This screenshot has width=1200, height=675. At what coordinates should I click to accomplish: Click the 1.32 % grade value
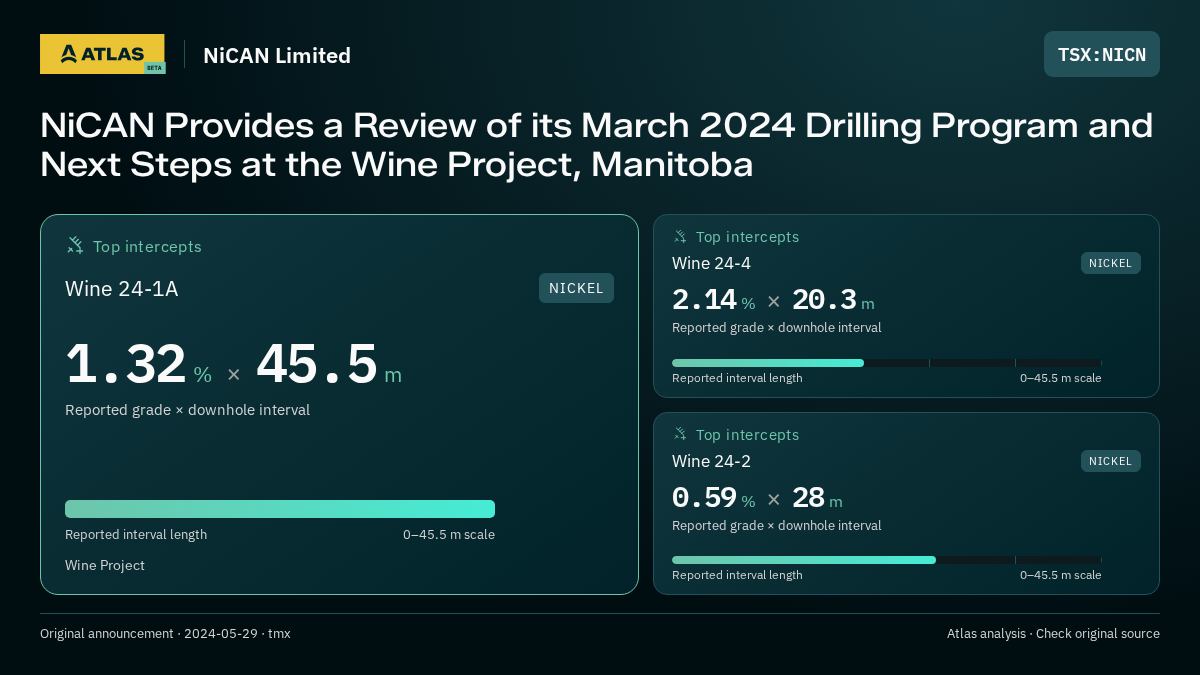pos(139,365)
